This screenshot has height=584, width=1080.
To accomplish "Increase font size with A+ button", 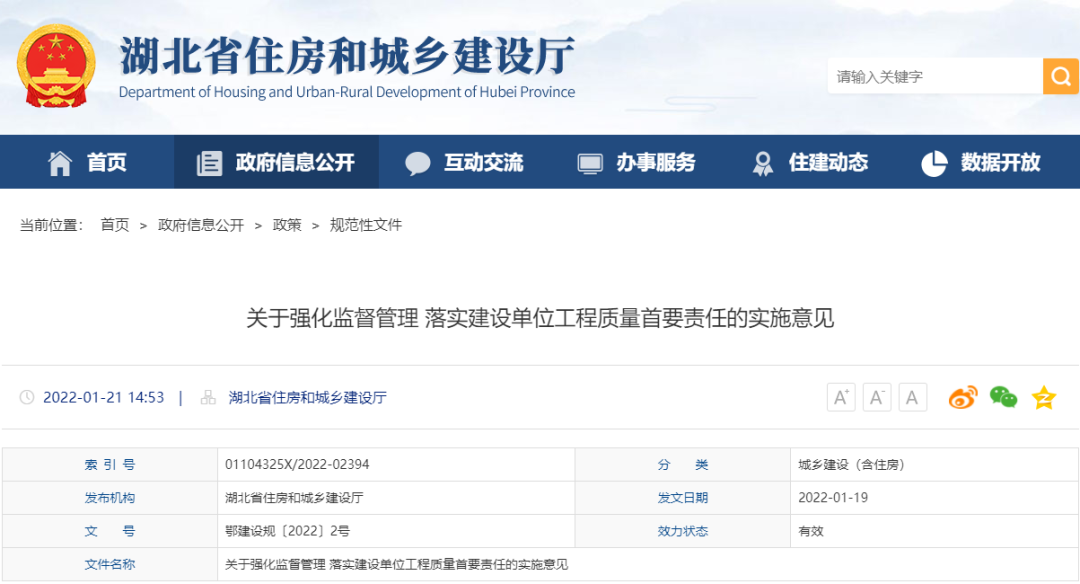I will (841, 397).
